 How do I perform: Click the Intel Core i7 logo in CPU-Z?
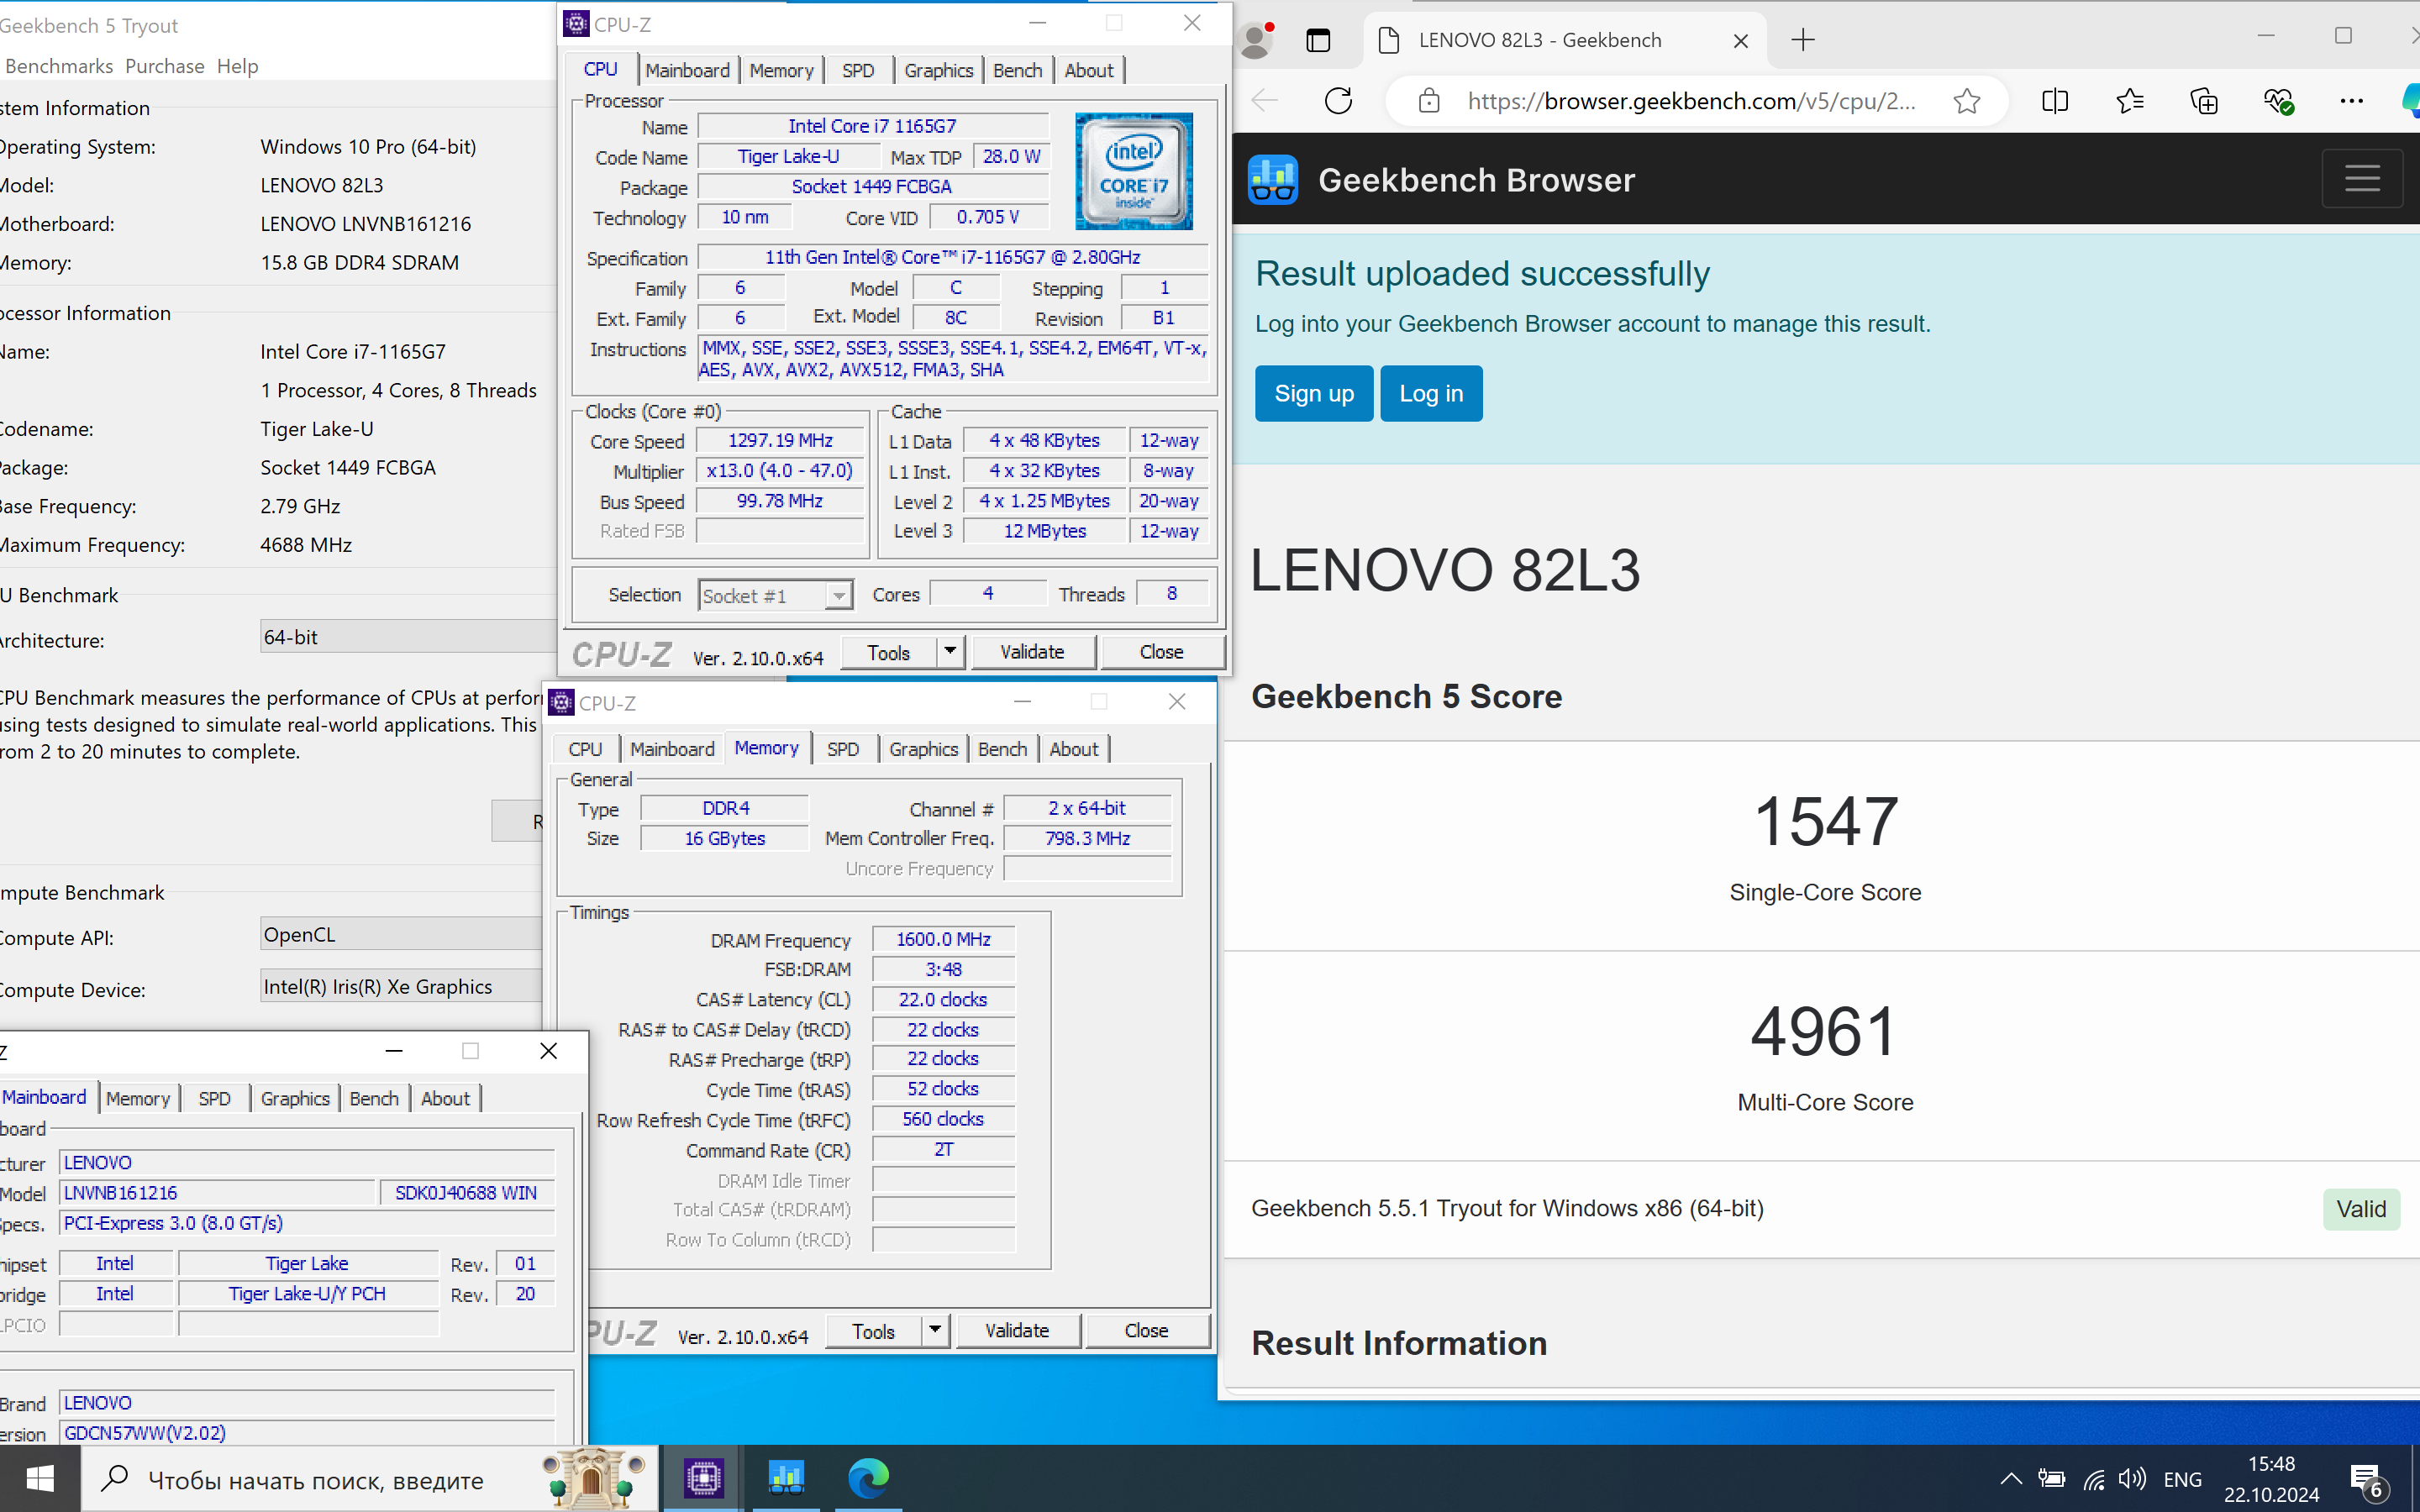coord(1133,171)
